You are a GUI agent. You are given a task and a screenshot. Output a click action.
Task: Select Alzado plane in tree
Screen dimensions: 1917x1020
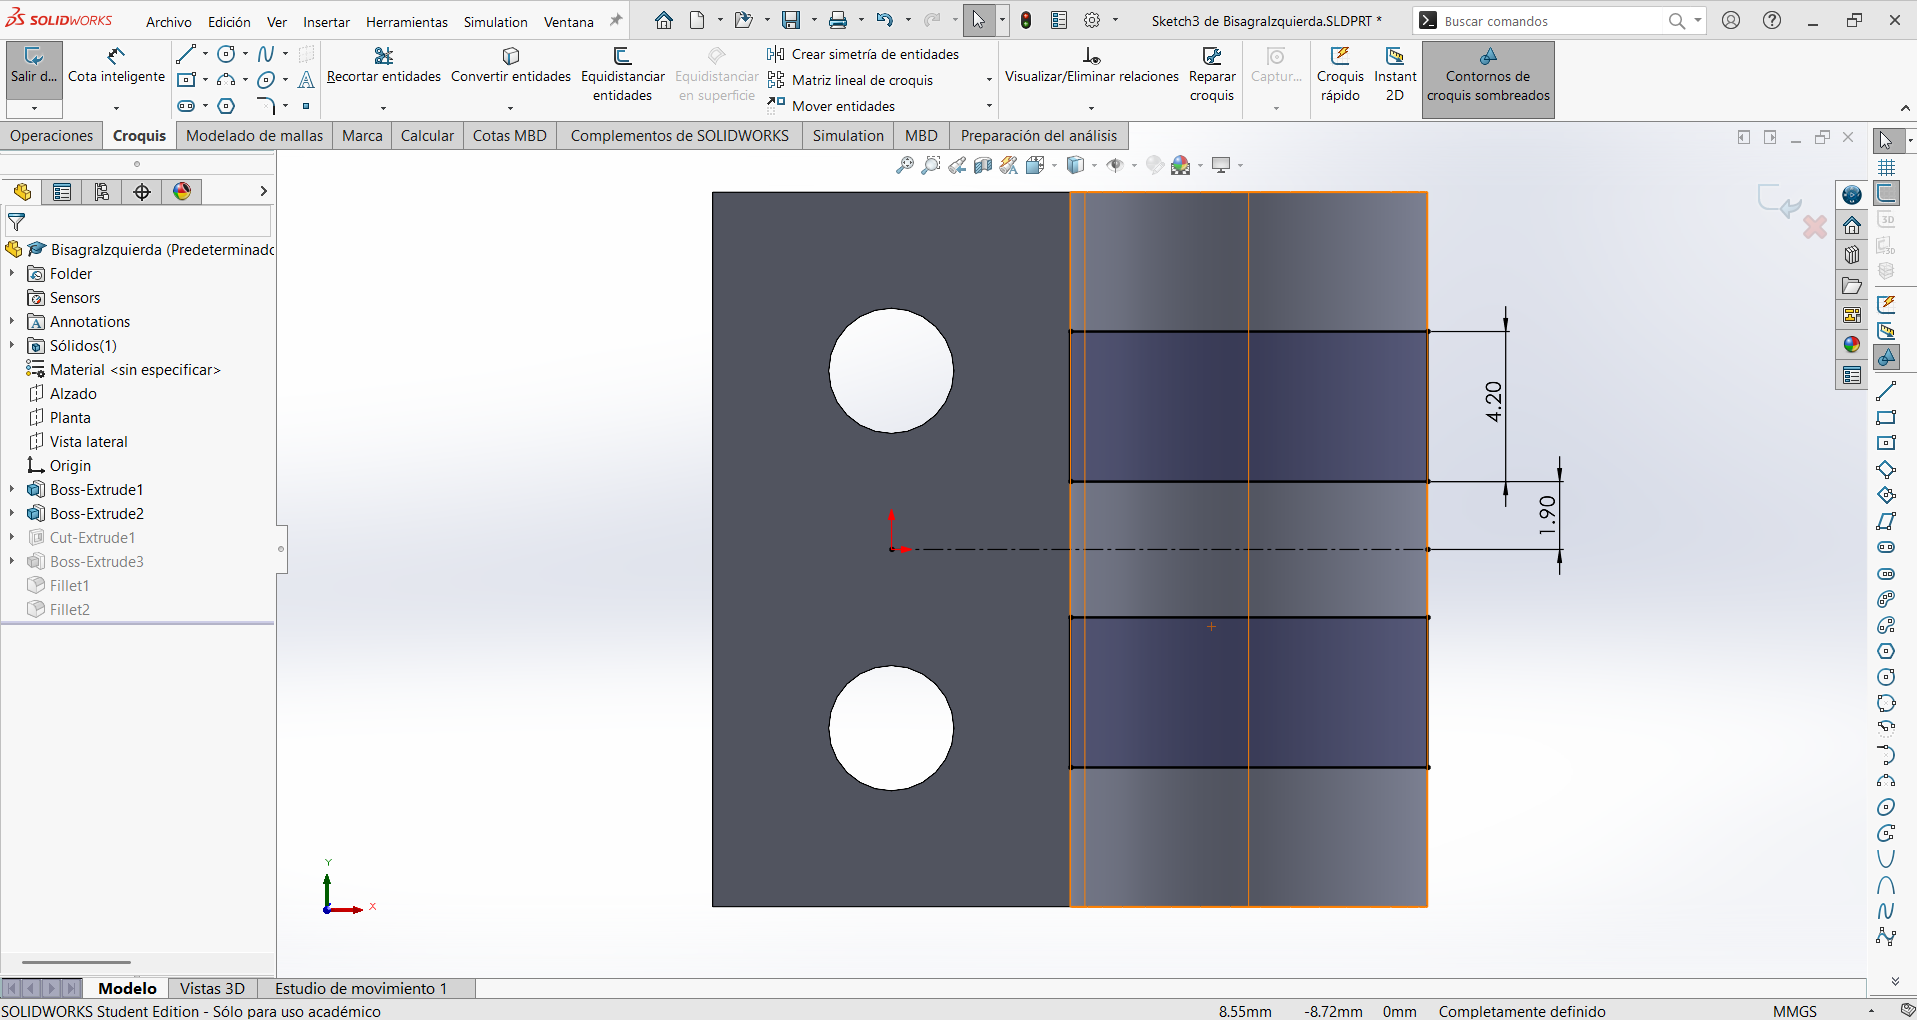coord(73,393)
